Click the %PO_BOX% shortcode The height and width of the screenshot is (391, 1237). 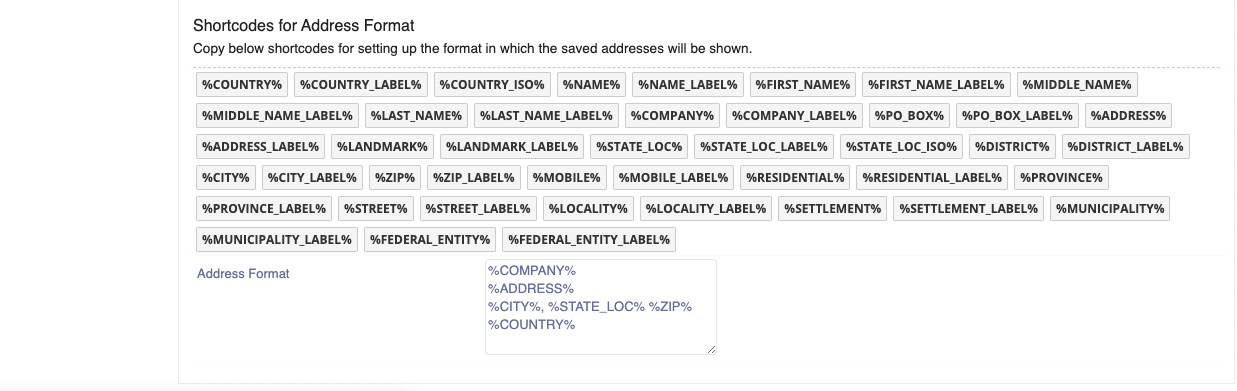pos(910,116)
